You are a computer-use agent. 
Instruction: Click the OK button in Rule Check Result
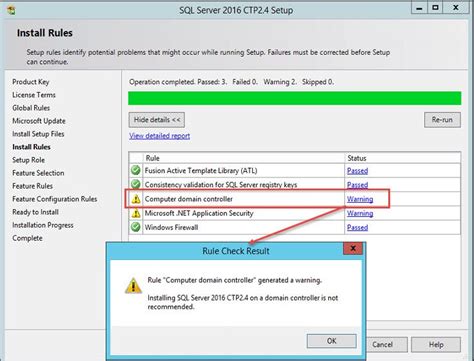coord(331,341)
